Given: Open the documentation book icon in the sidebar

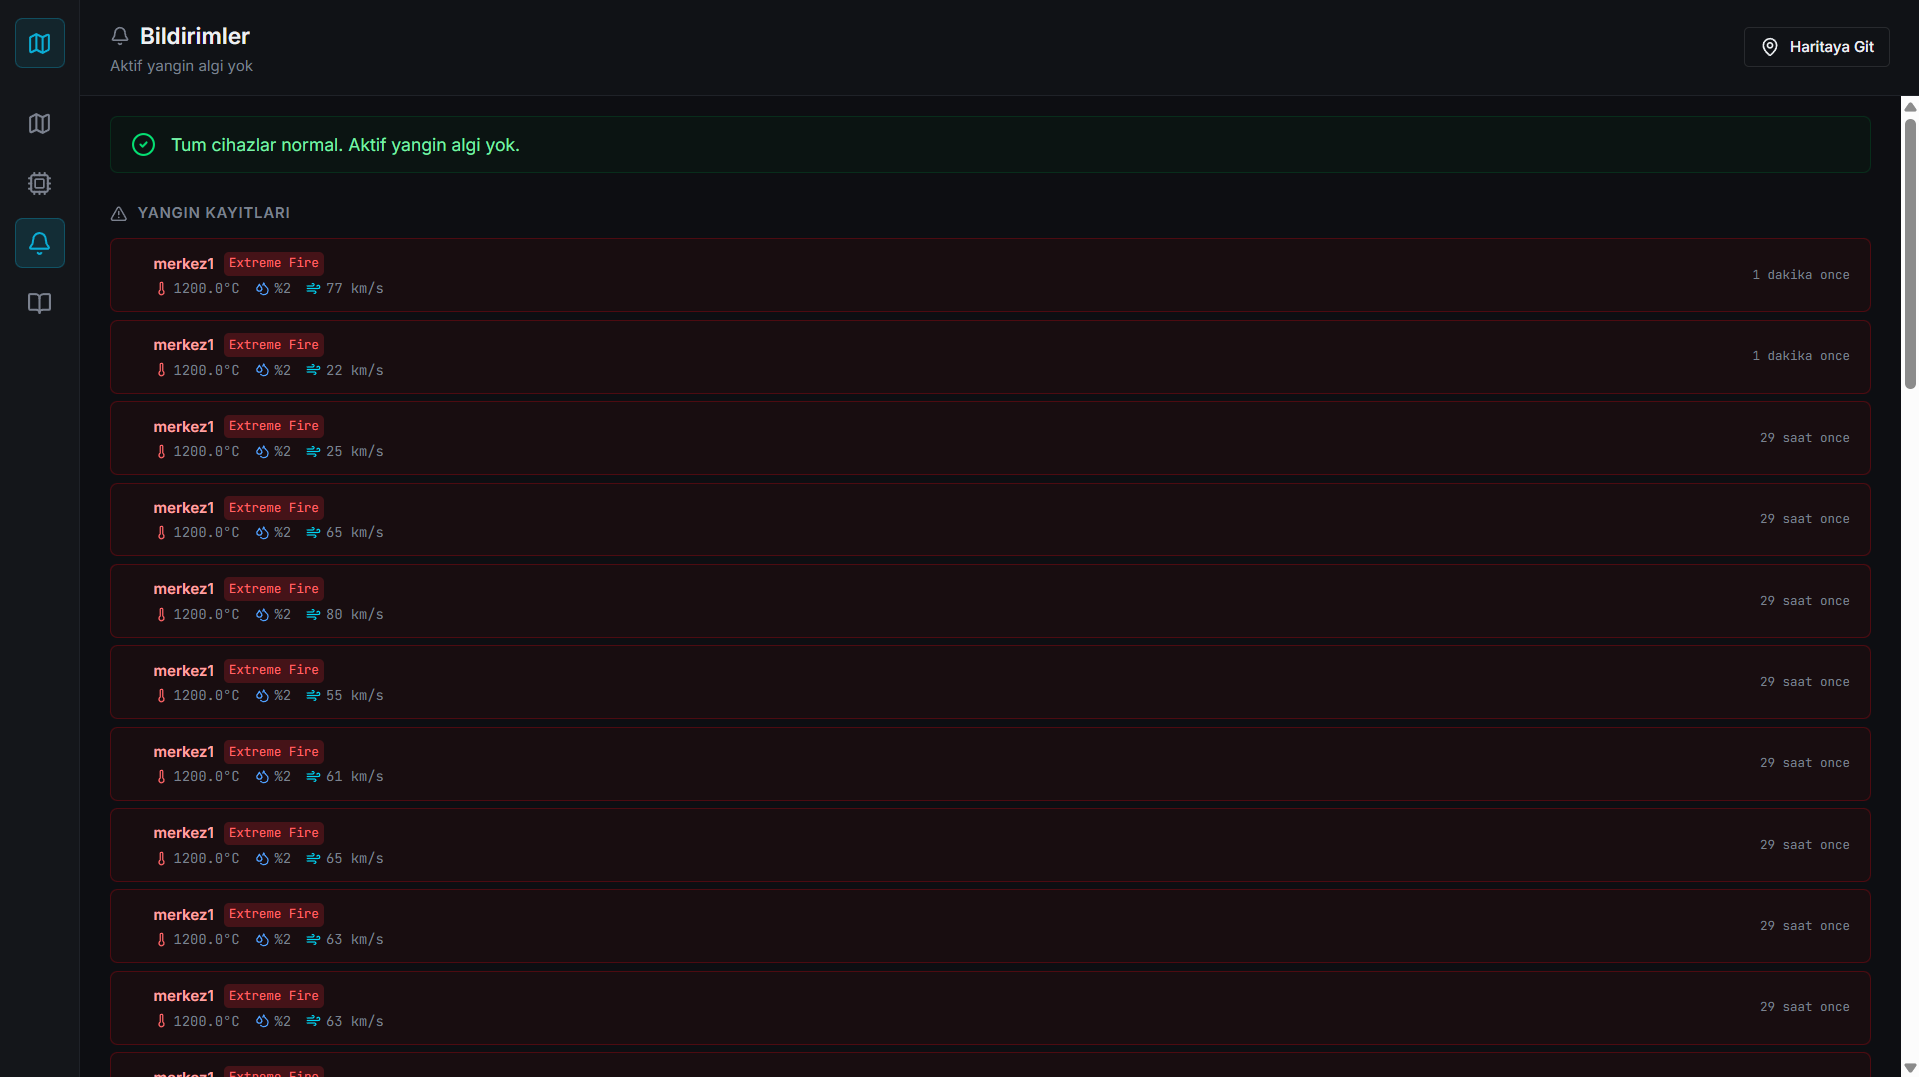Looking at the screenshot, I should tap(40, 303).
